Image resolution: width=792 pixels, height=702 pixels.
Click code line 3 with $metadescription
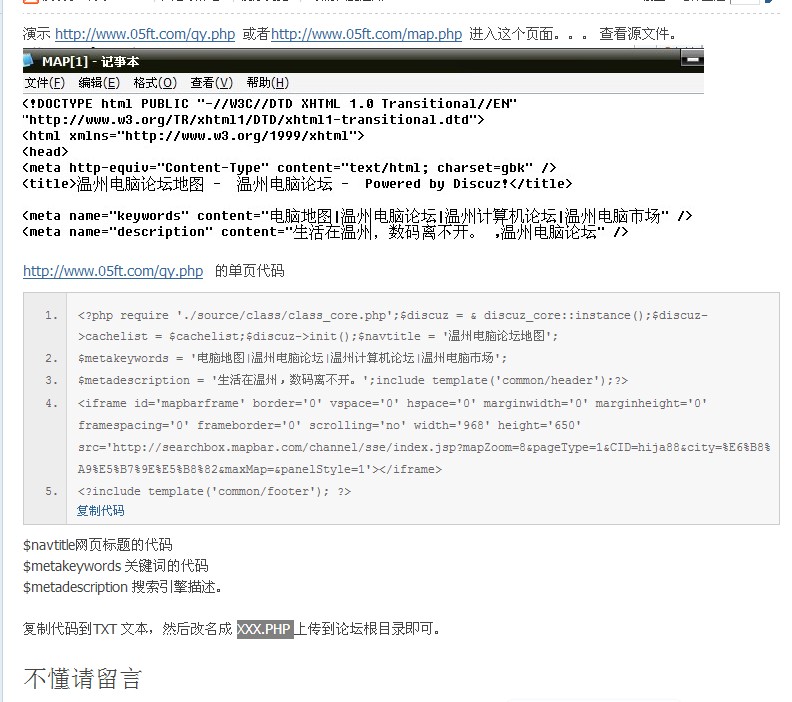pos(353,380)
